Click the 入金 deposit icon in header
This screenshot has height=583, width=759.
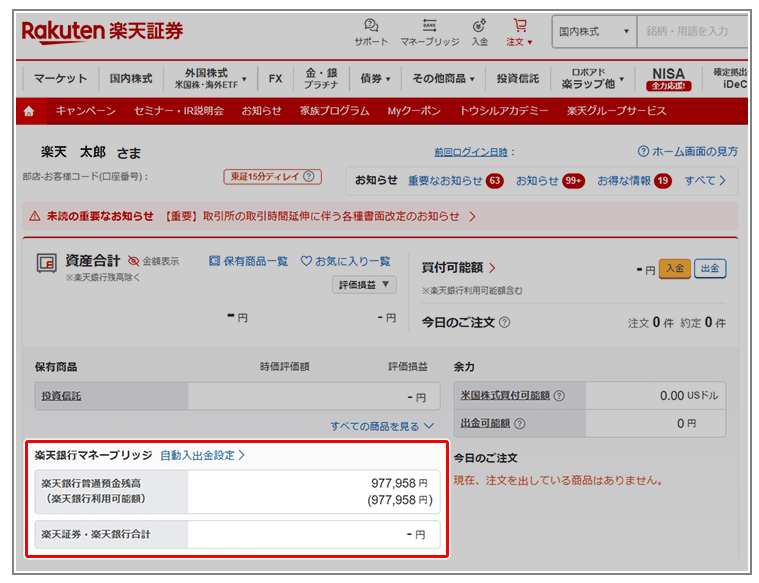(480, 32)
